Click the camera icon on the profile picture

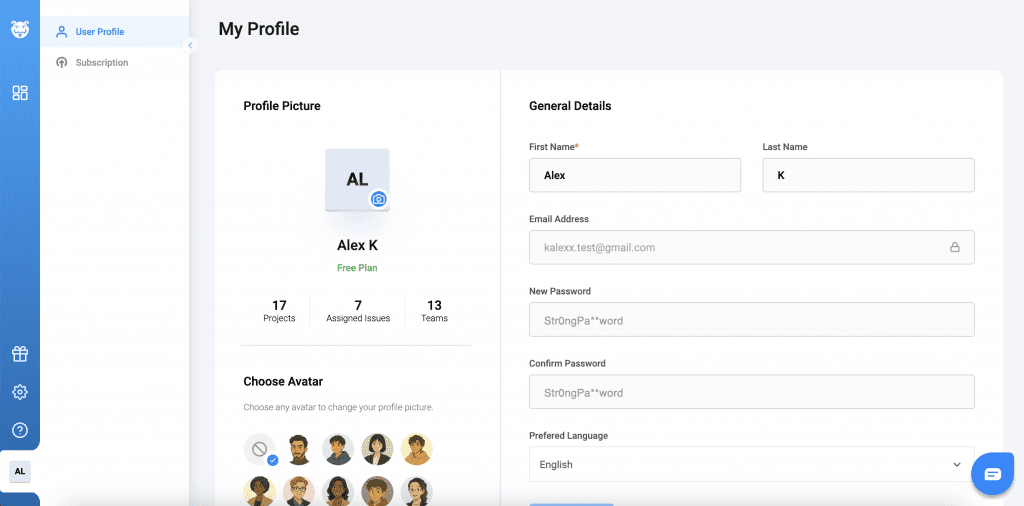(379, 199)
